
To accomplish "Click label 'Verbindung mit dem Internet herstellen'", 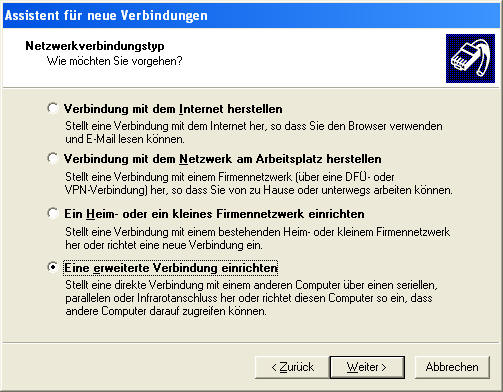I will (173, 109).
